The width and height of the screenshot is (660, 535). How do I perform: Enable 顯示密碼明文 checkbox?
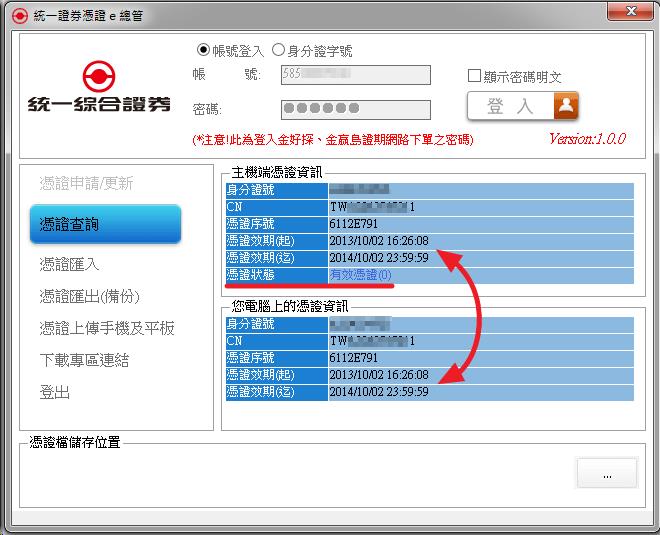click(x=474, y=76)
